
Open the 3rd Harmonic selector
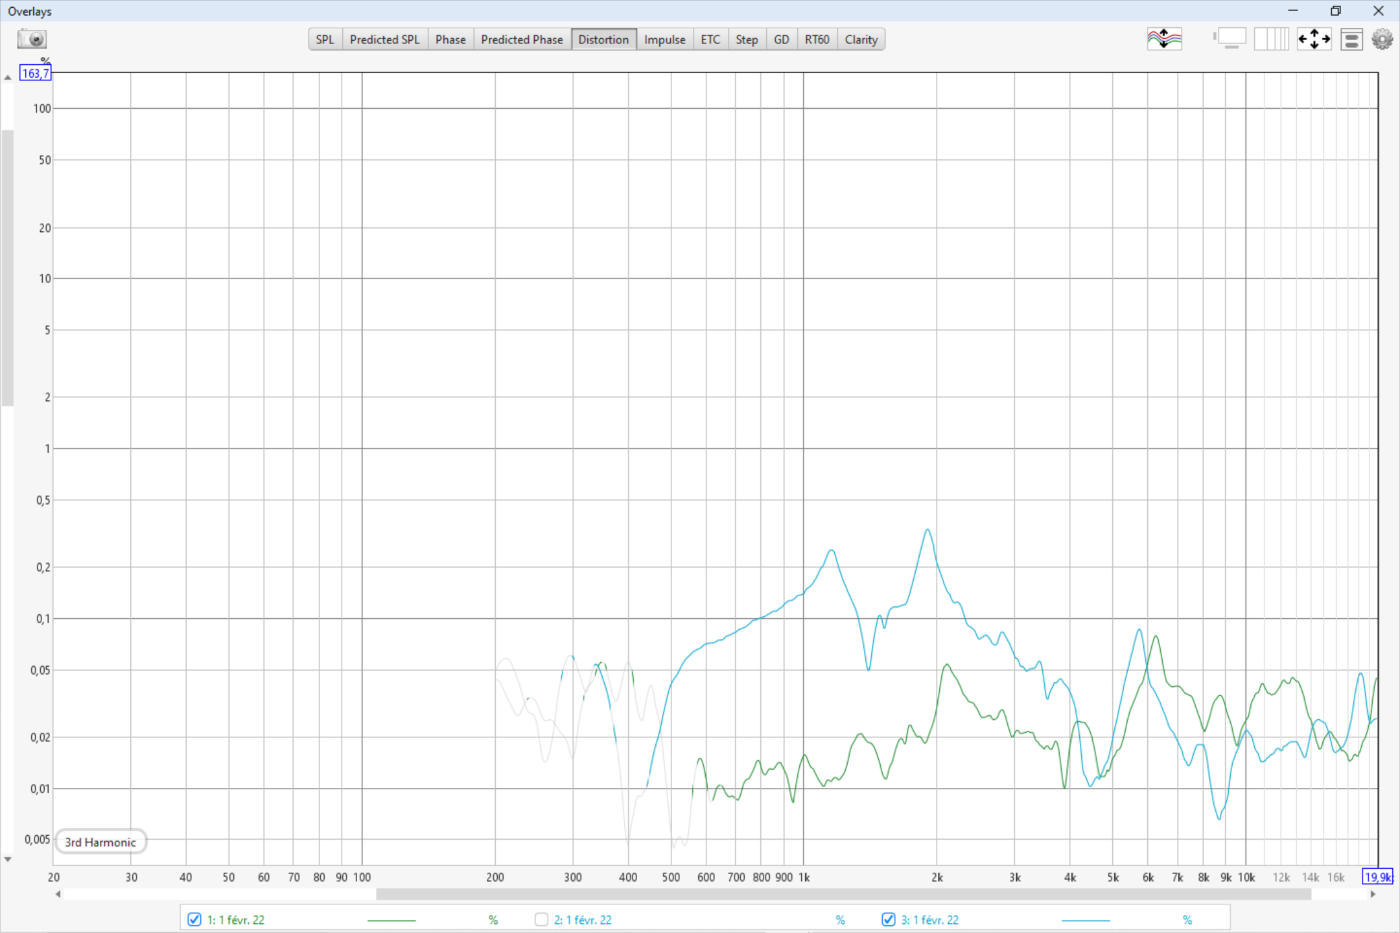pyautogui.click(x=101, y=842)
